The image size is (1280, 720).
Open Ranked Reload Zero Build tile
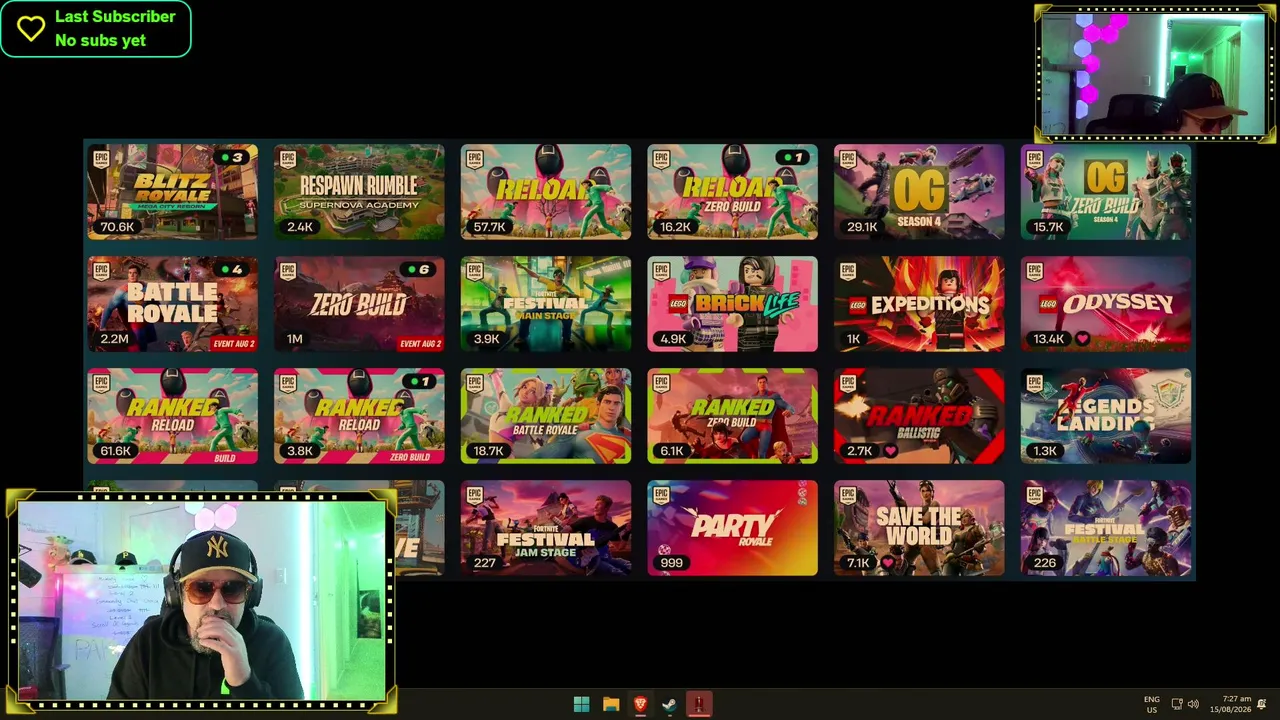359,416
